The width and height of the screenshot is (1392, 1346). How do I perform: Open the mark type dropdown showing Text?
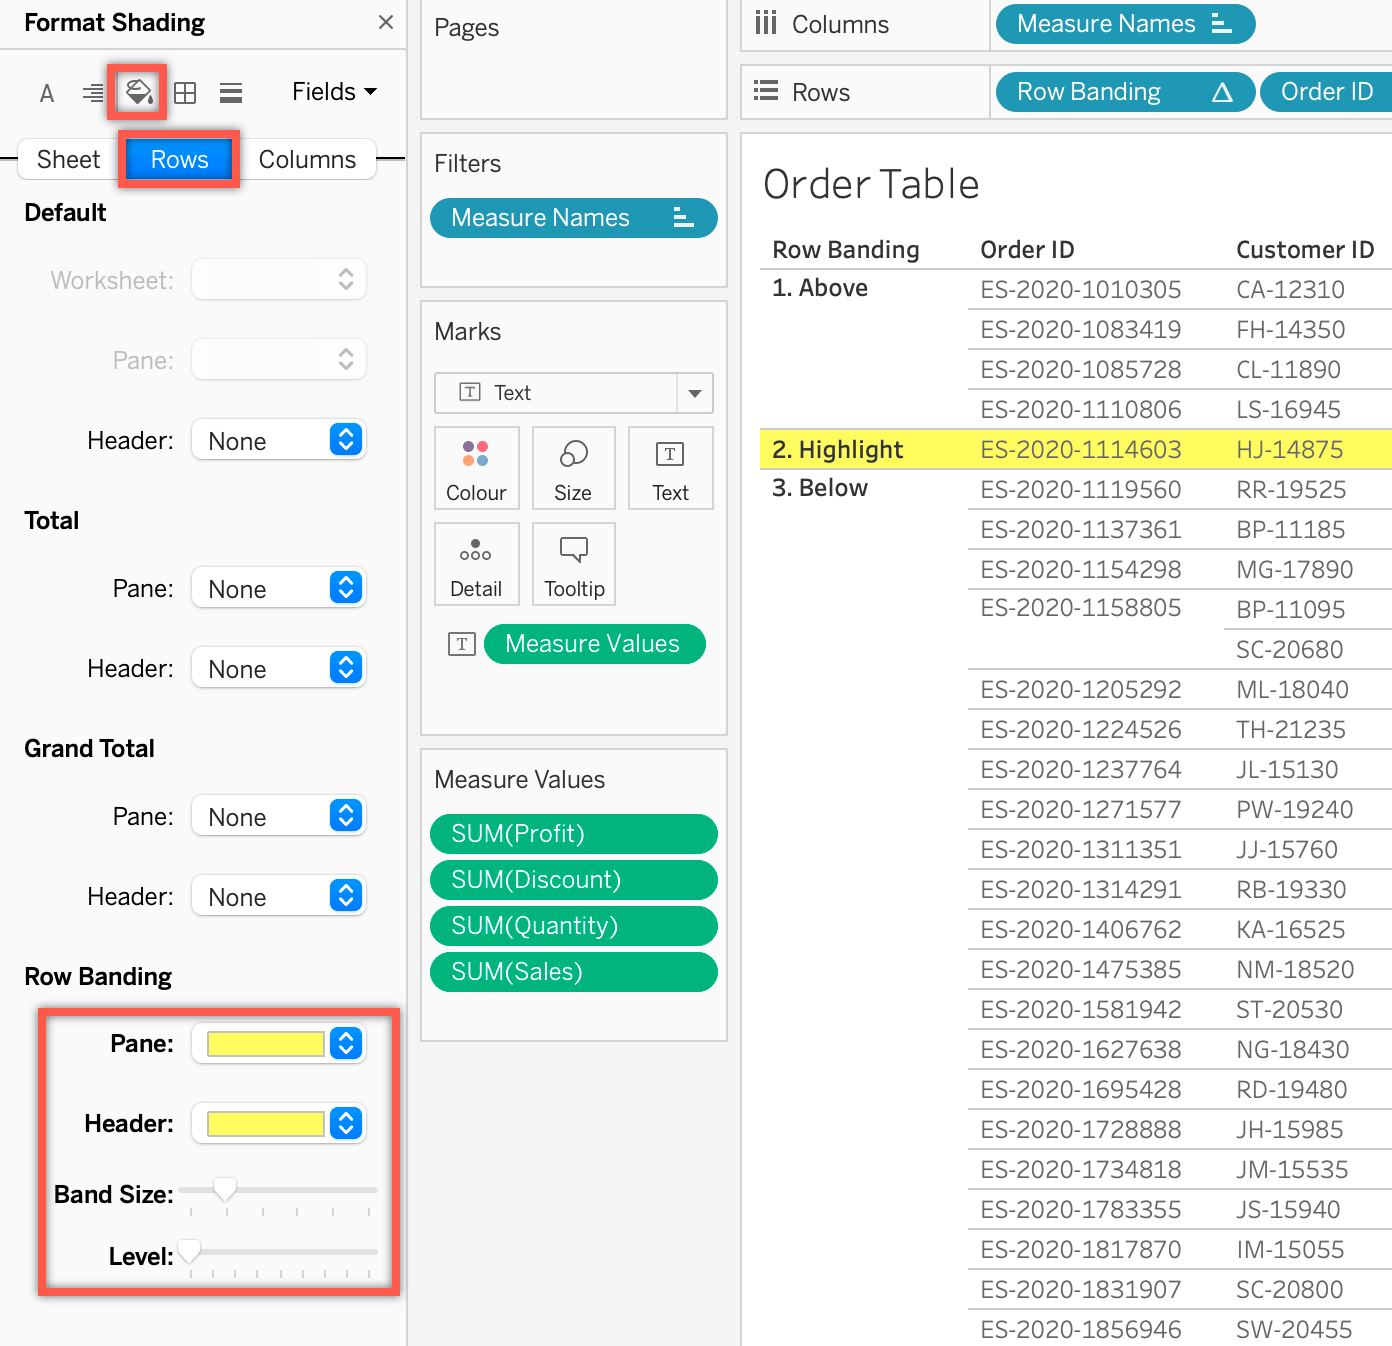coord(694,393)
